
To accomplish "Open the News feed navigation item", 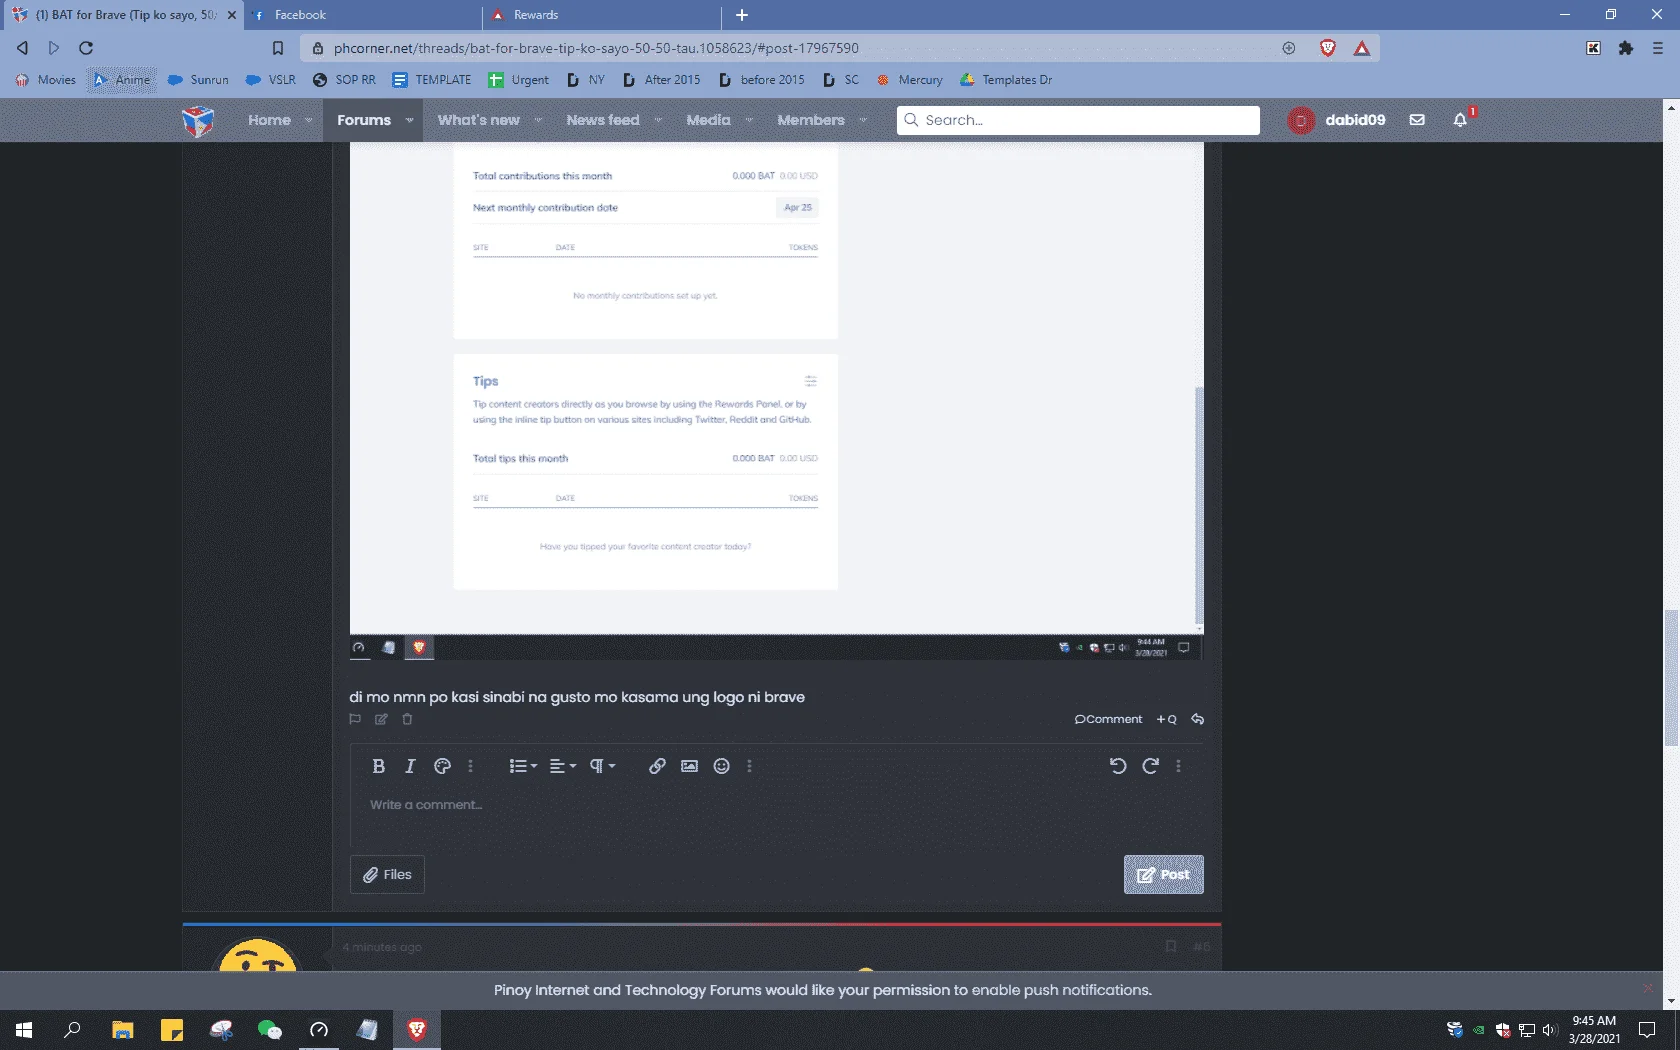I will click(602, 120).
